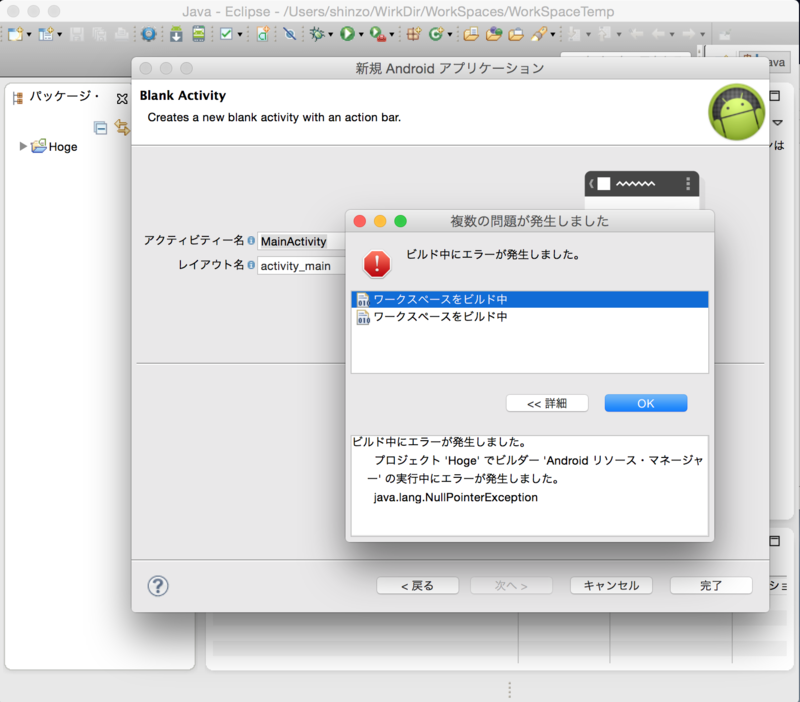Click the Open Type folder icon
This screenshot has height=702, width=800.
pyautogui.click(x=471, y=34)
